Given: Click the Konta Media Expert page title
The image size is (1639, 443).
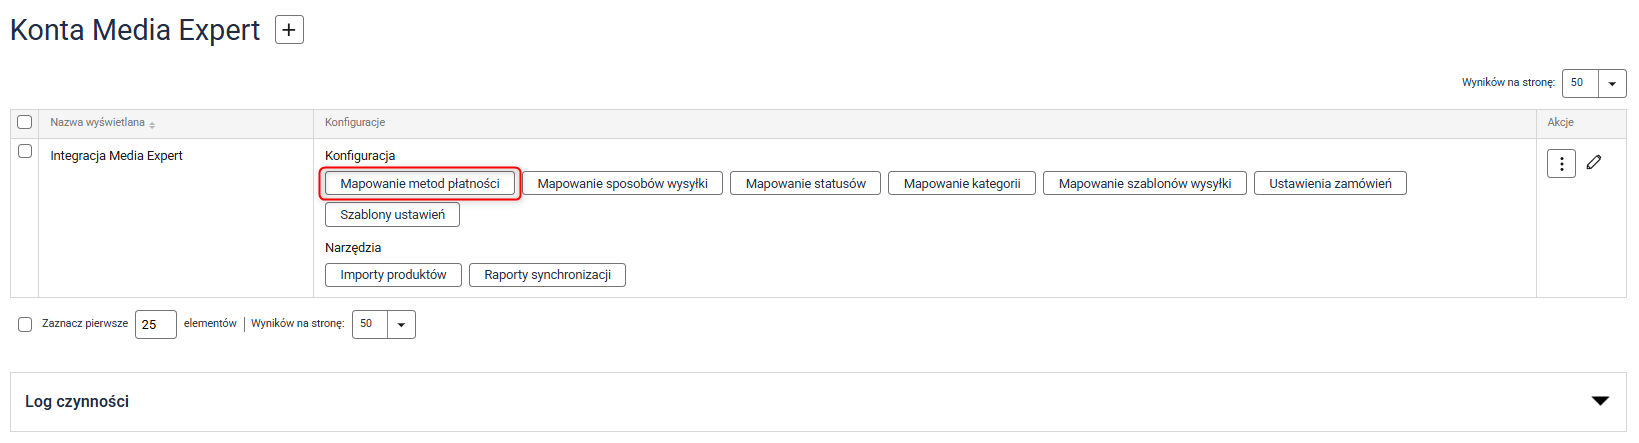Looking at the screenshot, I should pyautogui.click(x=135, y=30).
